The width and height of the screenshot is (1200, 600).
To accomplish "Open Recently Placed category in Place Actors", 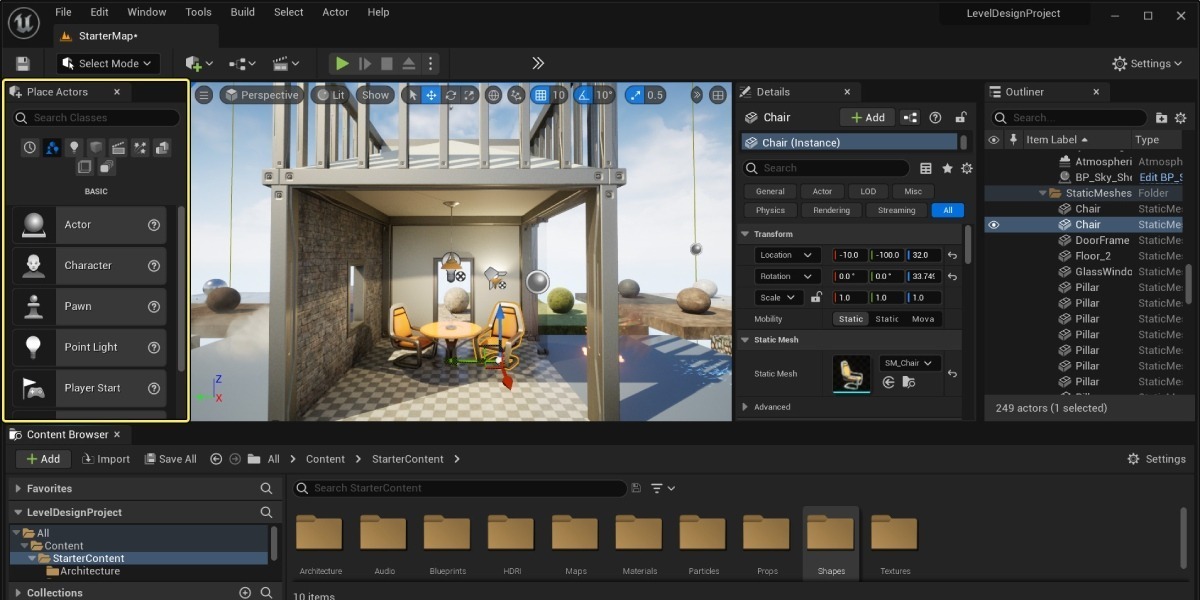I will [29, 148].
